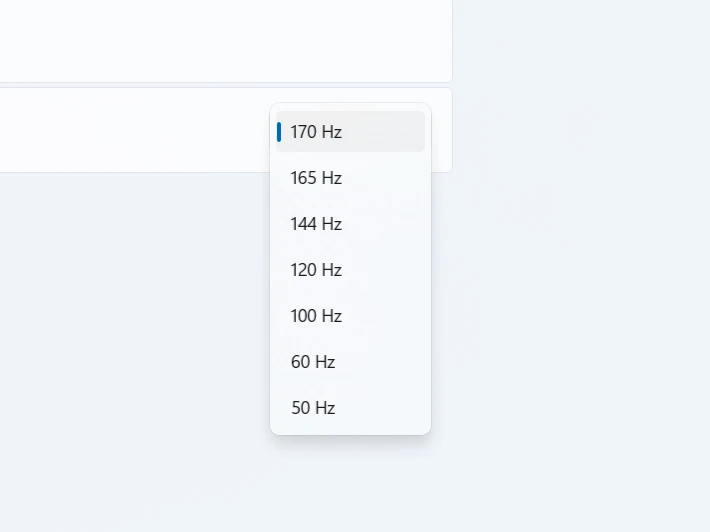Image resolution: width=710 pixels, height=532 pixels.
Task: Switch refresh rate to 60 Hz
Action: [x=350, y=362]
